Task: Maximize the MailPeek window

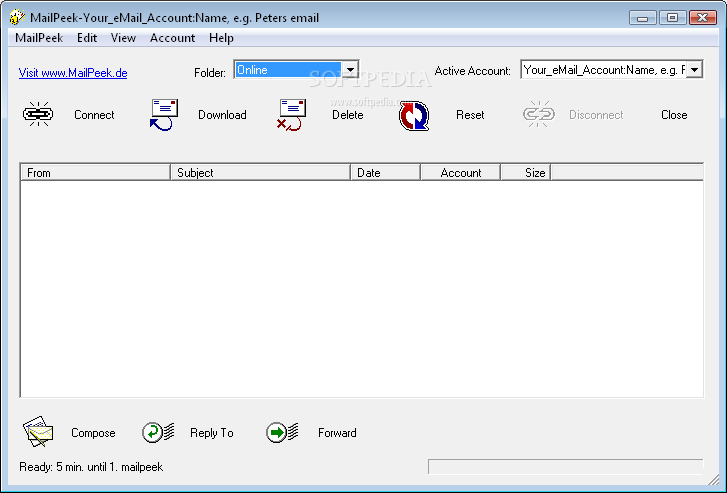Action: pos(672,18)
